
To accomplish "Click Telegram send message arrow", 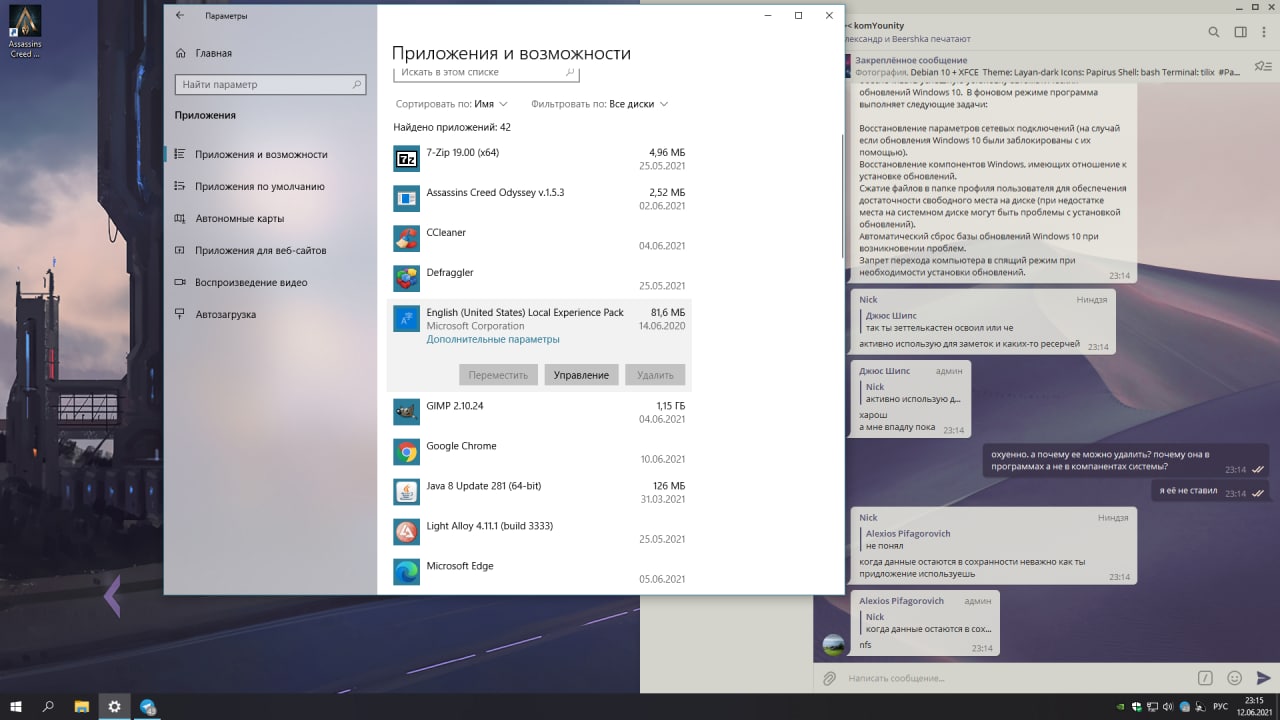I will point(1263,678).
